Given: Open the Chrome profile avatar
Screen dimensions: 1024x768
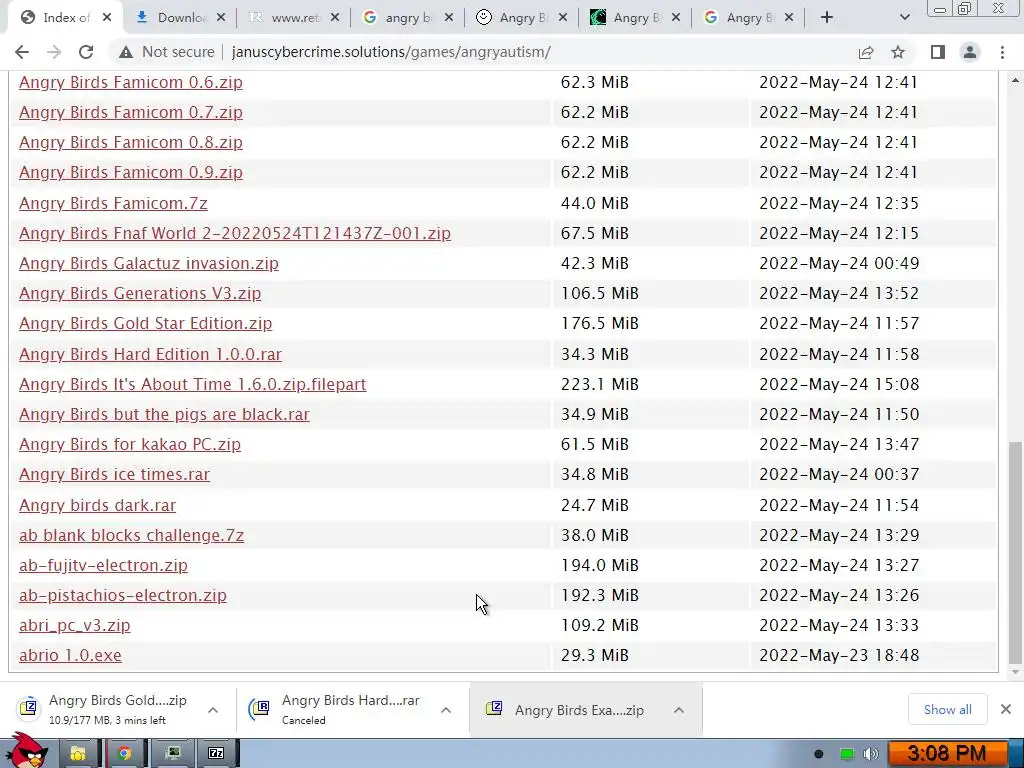Looking at the screenshot, I should 970,52.
